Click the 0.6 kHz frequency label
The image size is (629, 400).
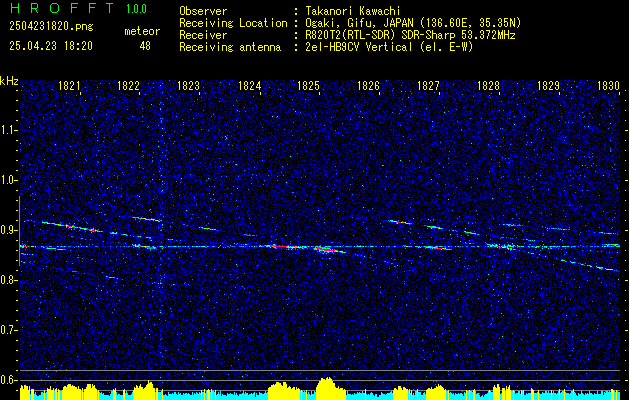click(x=9, y=380)
